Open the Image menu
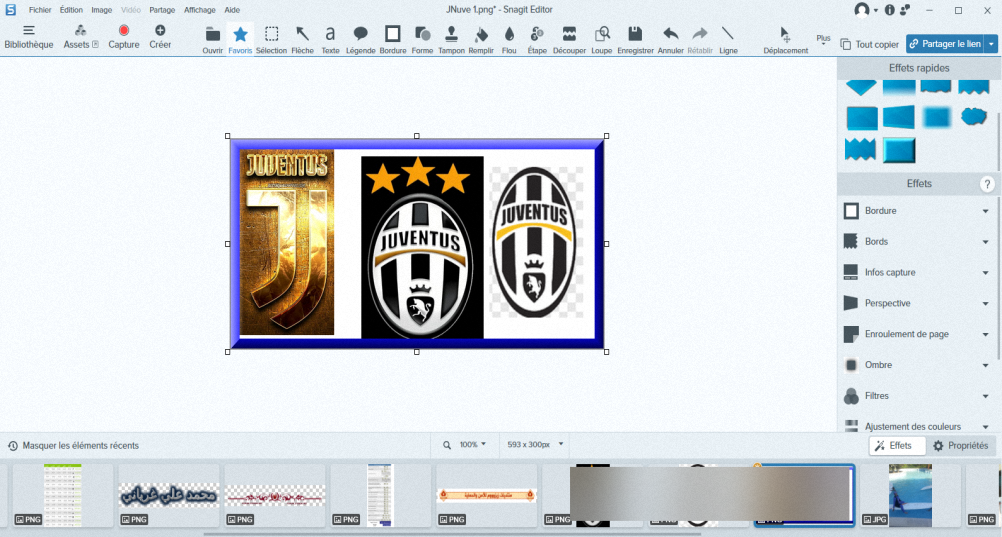The height and width of the screenshot is (537, 1002). (x=101, y=10)
